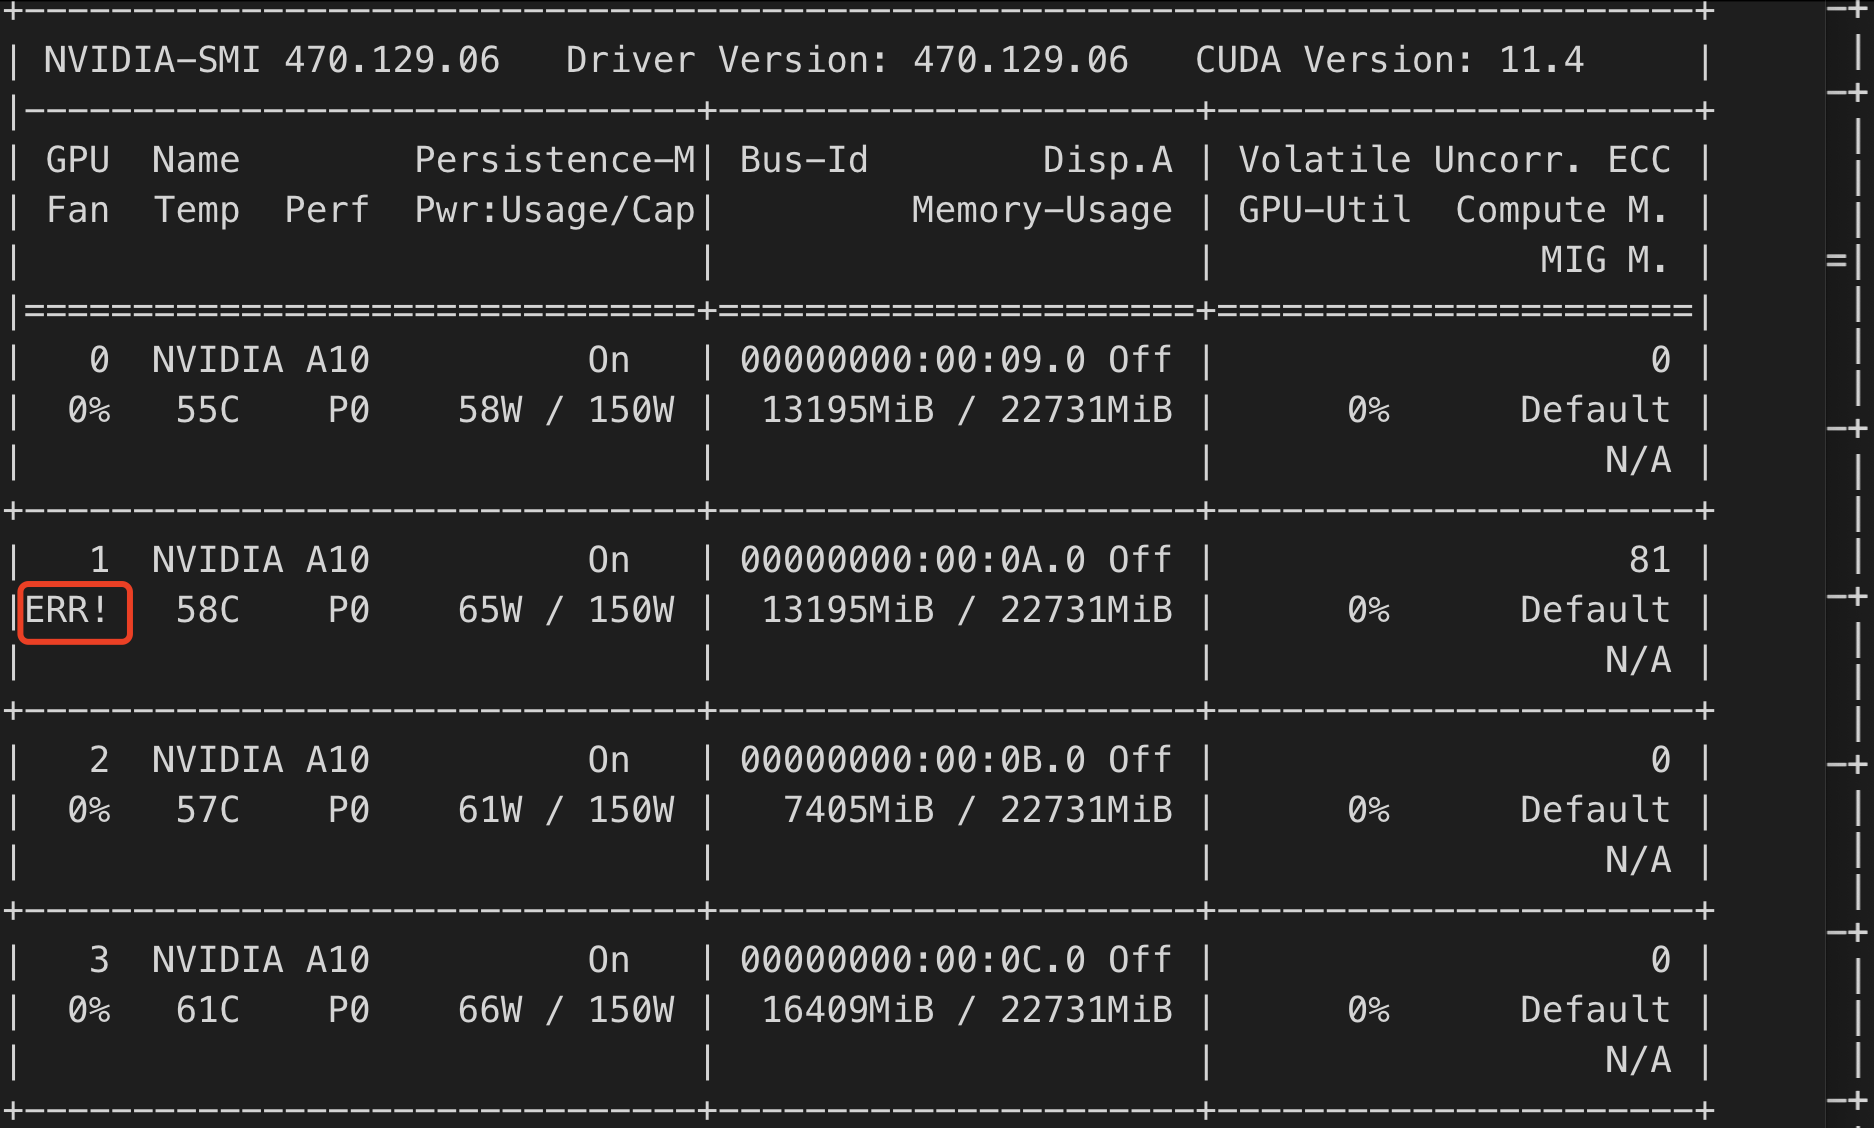This screenshot has height=1128, width=1874.
Task: Click the NVIDIA A10 name in GPU 1 row
Action: point(261,560)
